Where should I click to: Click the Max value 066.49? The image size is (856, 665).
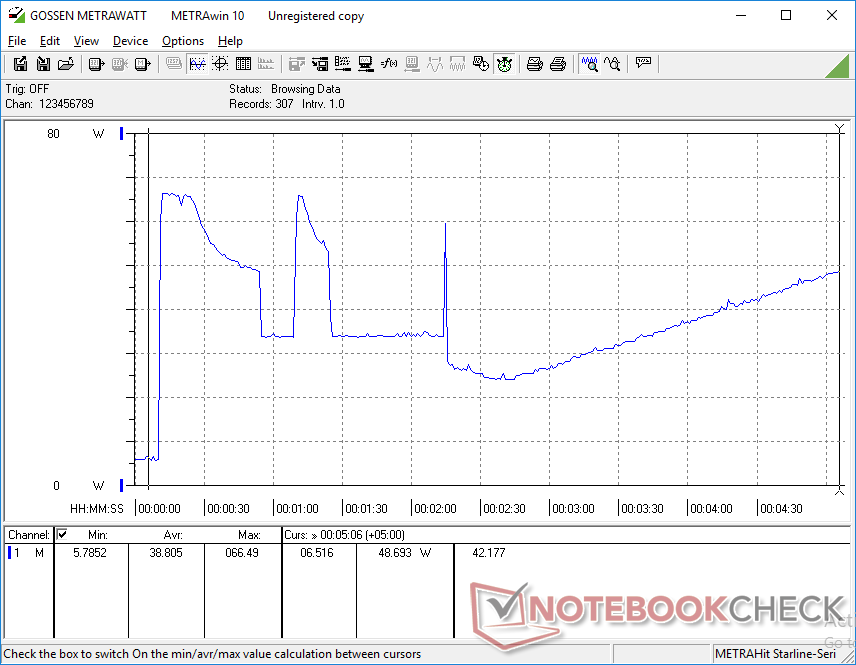pos(242,553)
